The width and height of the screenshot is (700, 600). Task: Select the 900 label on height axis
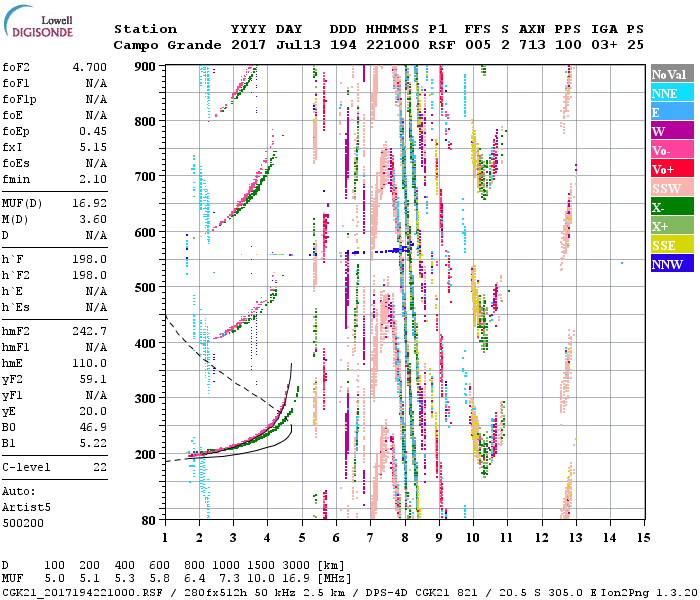tap(146, 66)
